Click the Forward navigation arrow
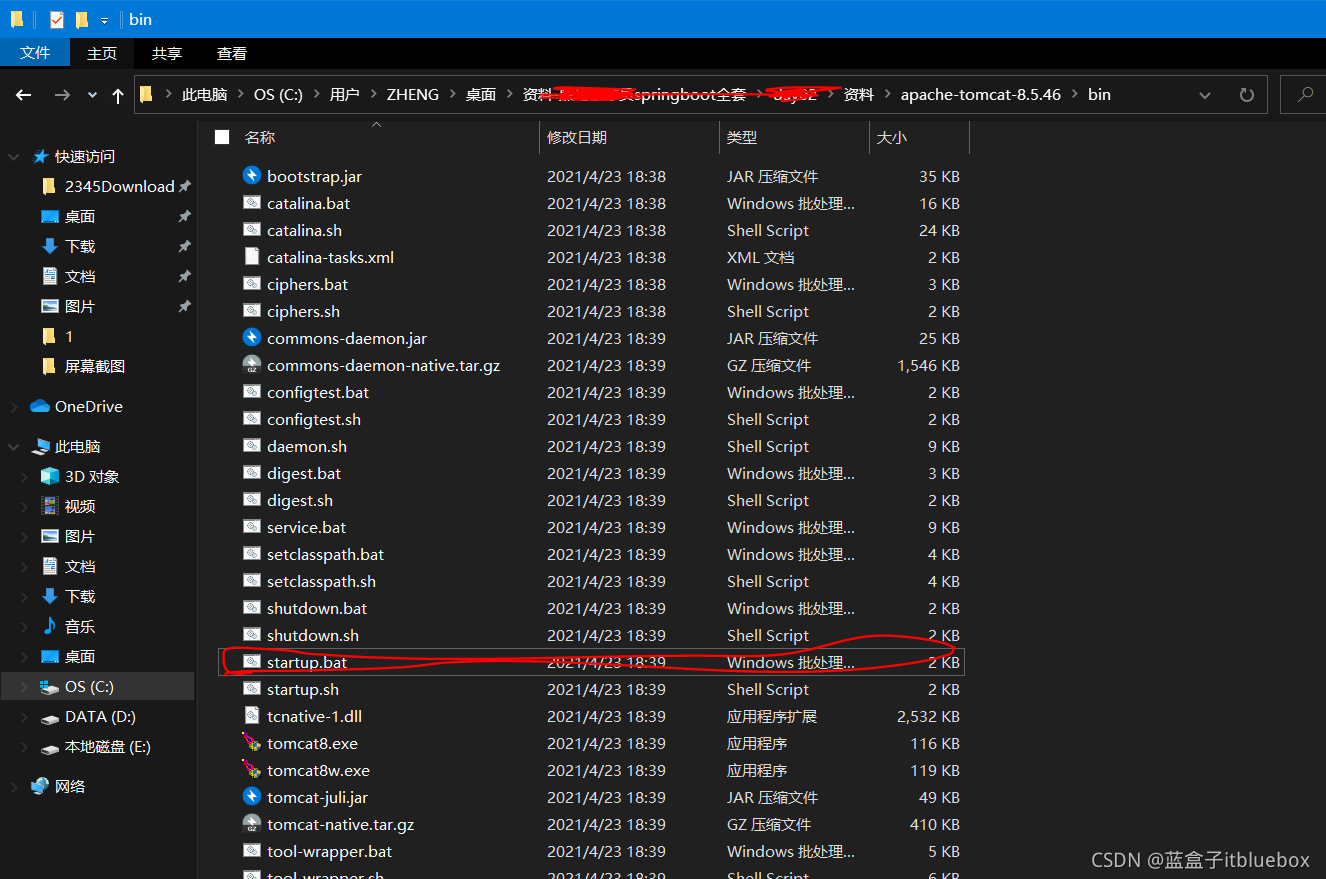 [x=62, y=95]
